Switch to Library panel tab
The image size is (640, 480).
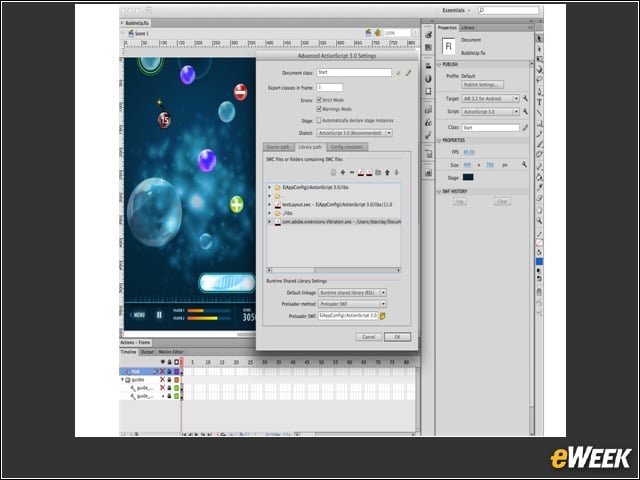coord(468,28)
